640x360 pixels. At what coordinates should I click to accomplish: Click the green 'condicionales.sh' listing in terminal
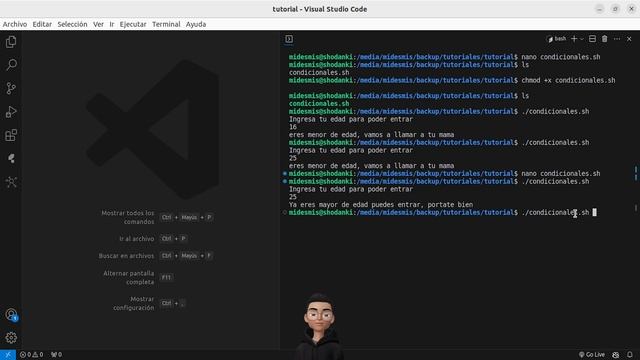tap(319, 104)
